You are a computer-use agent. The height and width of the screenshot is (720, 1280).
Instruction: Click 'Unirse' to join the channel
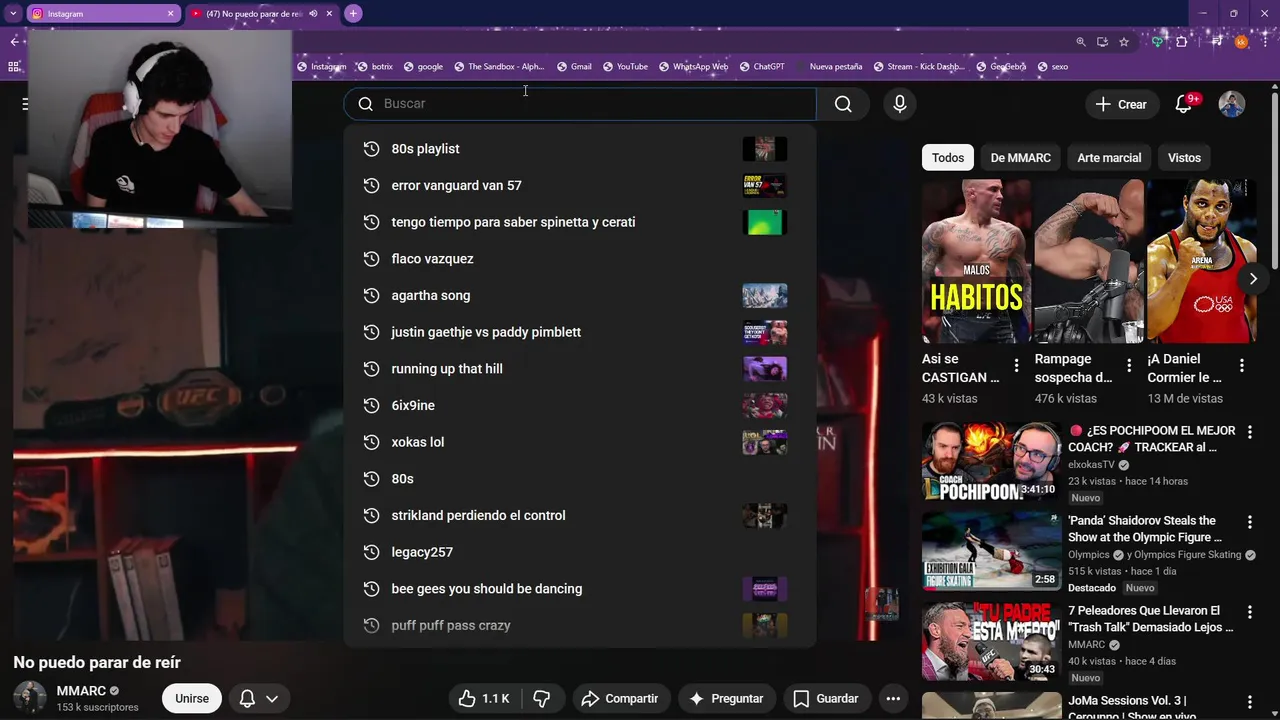pyautogui.click(x=192, y=698)
